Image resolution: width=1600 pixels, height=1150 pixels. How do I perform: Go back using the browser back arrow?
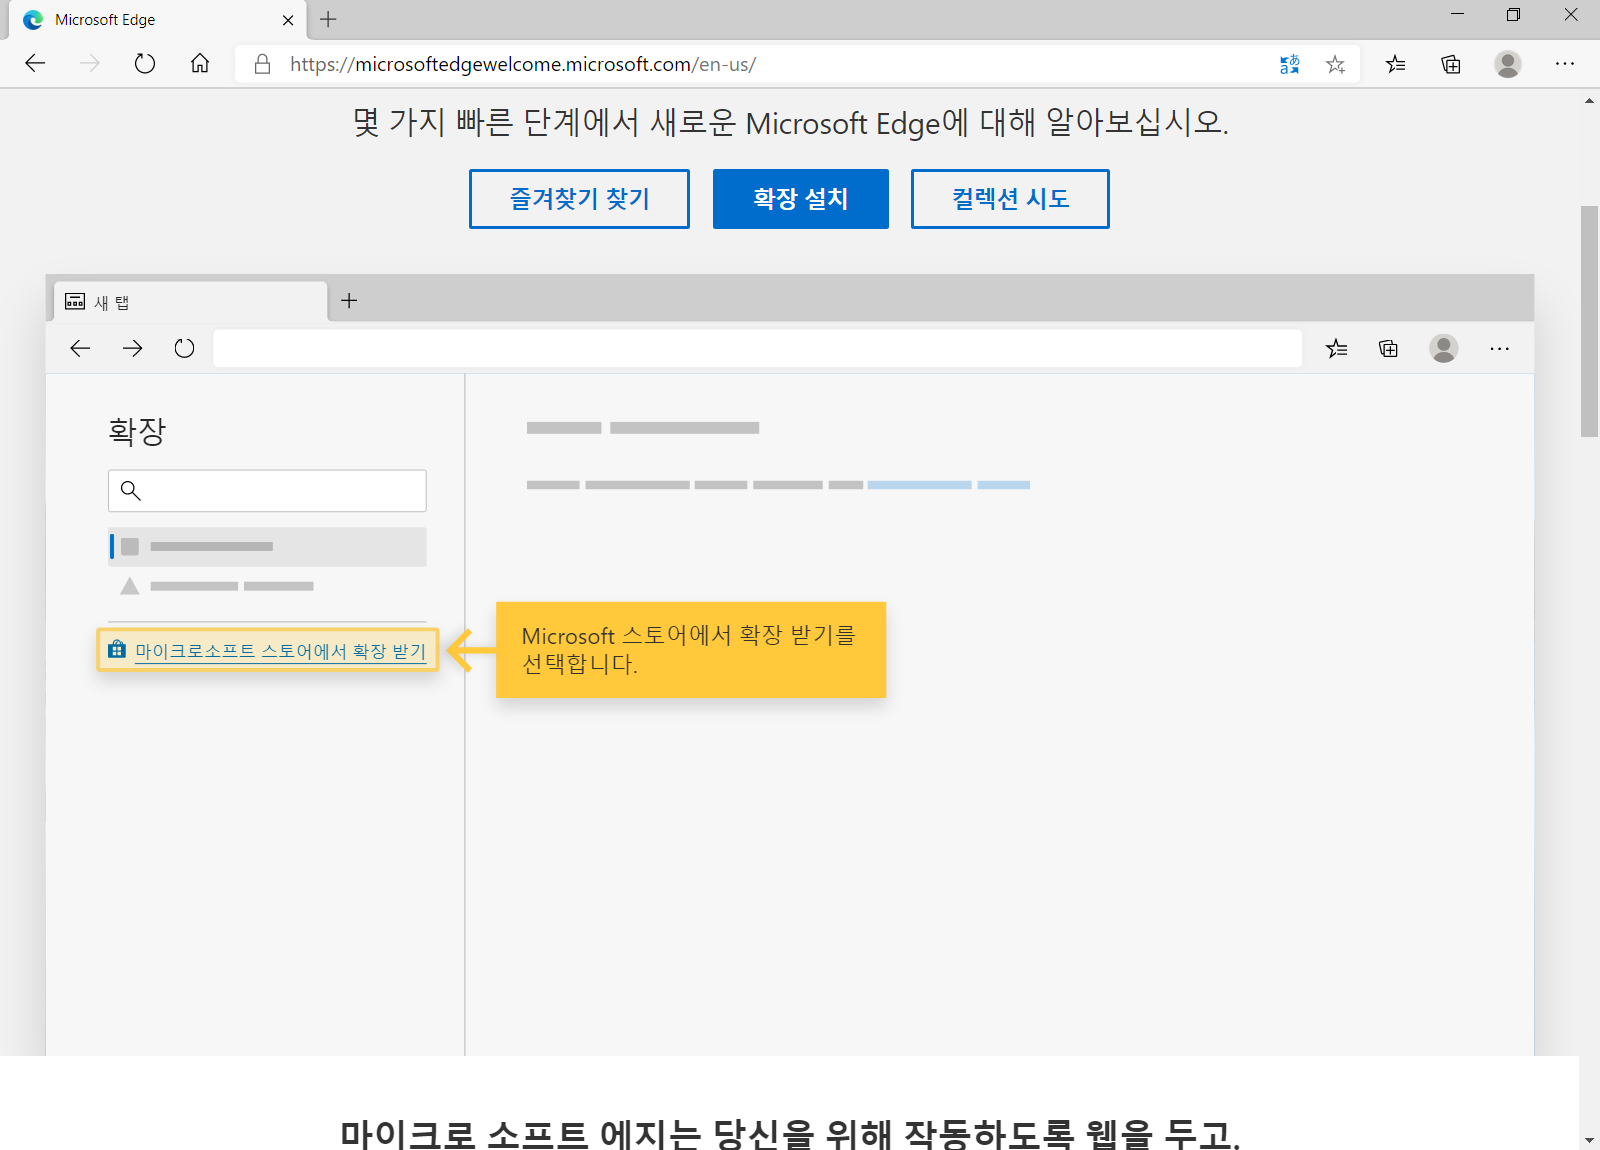35,64
